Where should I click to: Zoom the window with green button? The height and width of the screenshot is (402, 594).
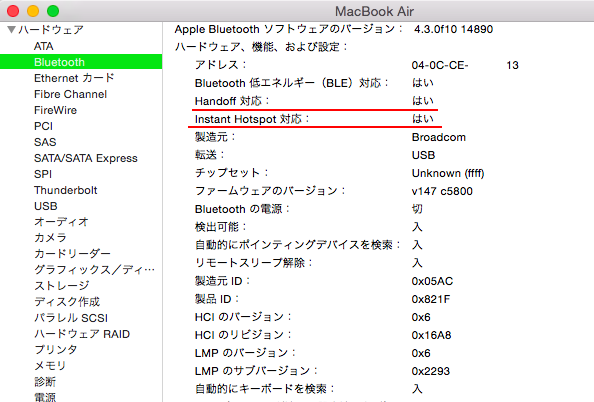click(x=53, y=11)
